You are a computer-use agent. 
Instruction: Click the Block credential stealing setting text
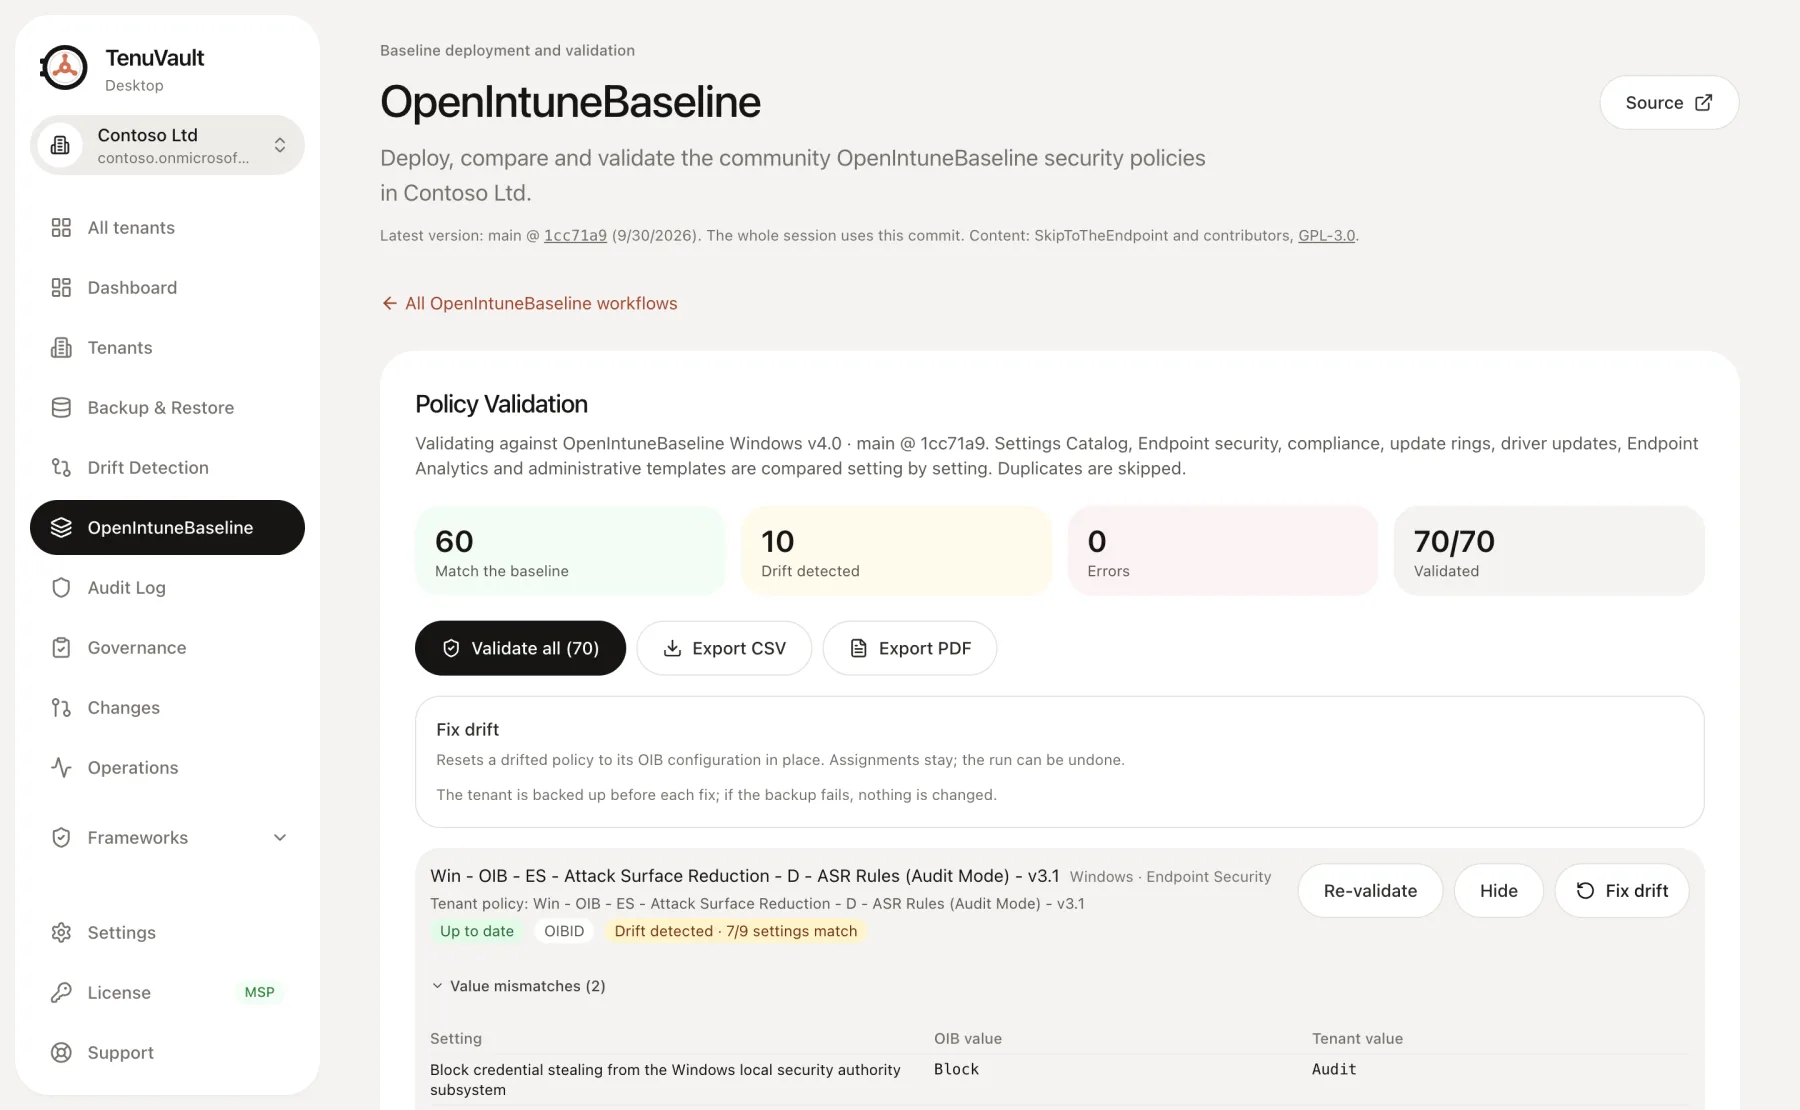click(x=665, y=1080)
